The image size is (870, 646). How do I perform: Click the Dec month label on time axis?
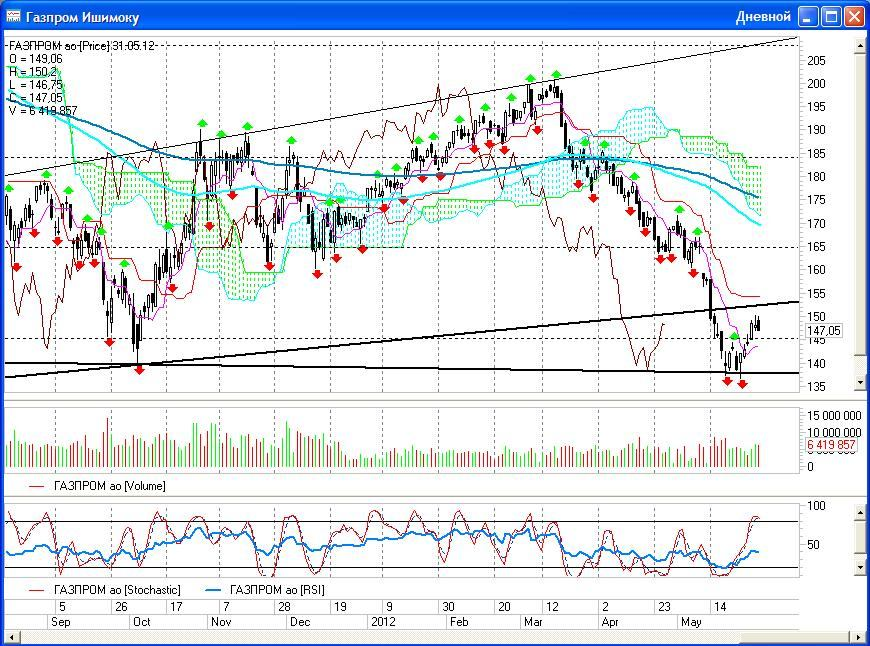click(300, 622)
